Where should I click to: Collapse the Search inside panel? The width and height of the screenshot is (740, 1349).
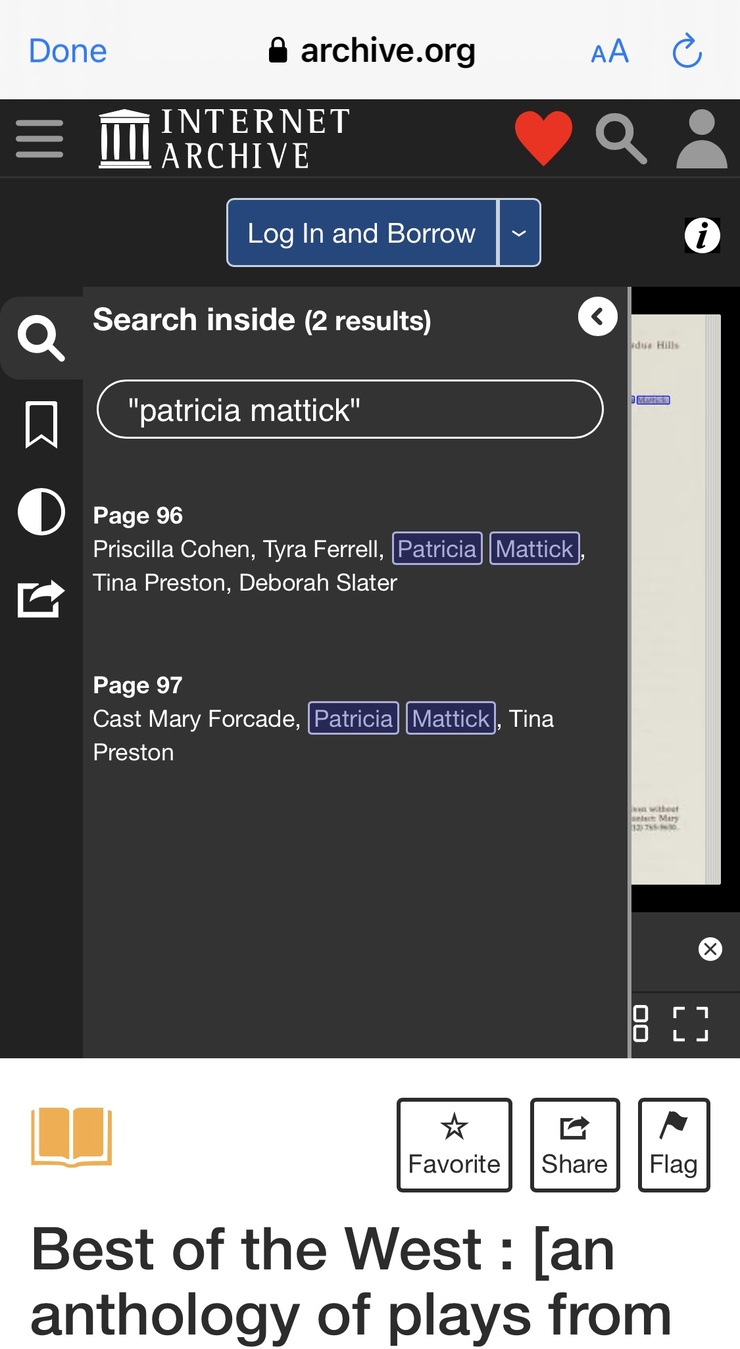[x=597, y=317]
